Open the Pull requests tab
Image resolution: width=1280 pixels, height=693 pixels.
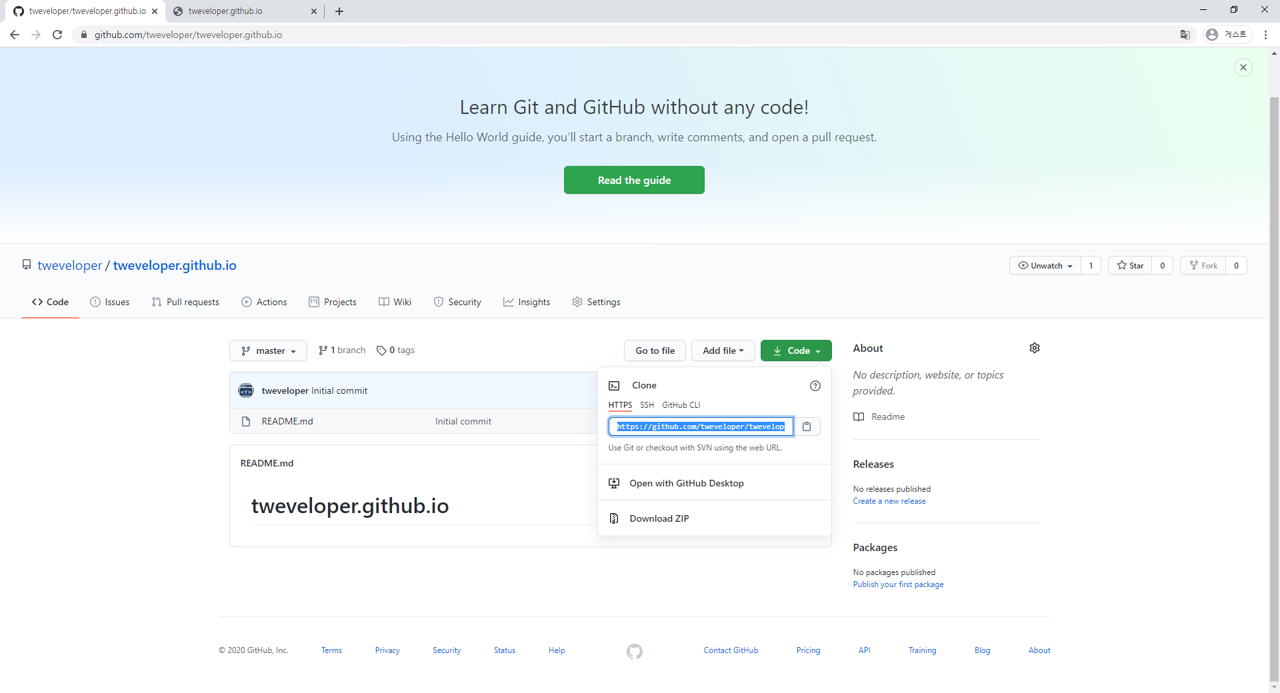(185, 302)
